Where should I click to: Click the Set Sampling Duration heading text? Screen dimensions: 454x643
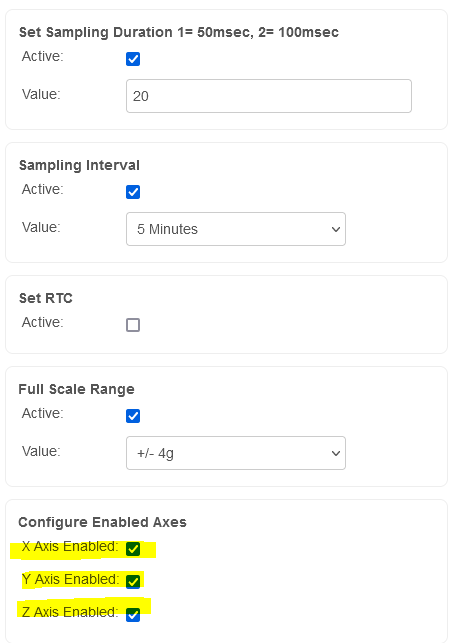click(179, 32)
